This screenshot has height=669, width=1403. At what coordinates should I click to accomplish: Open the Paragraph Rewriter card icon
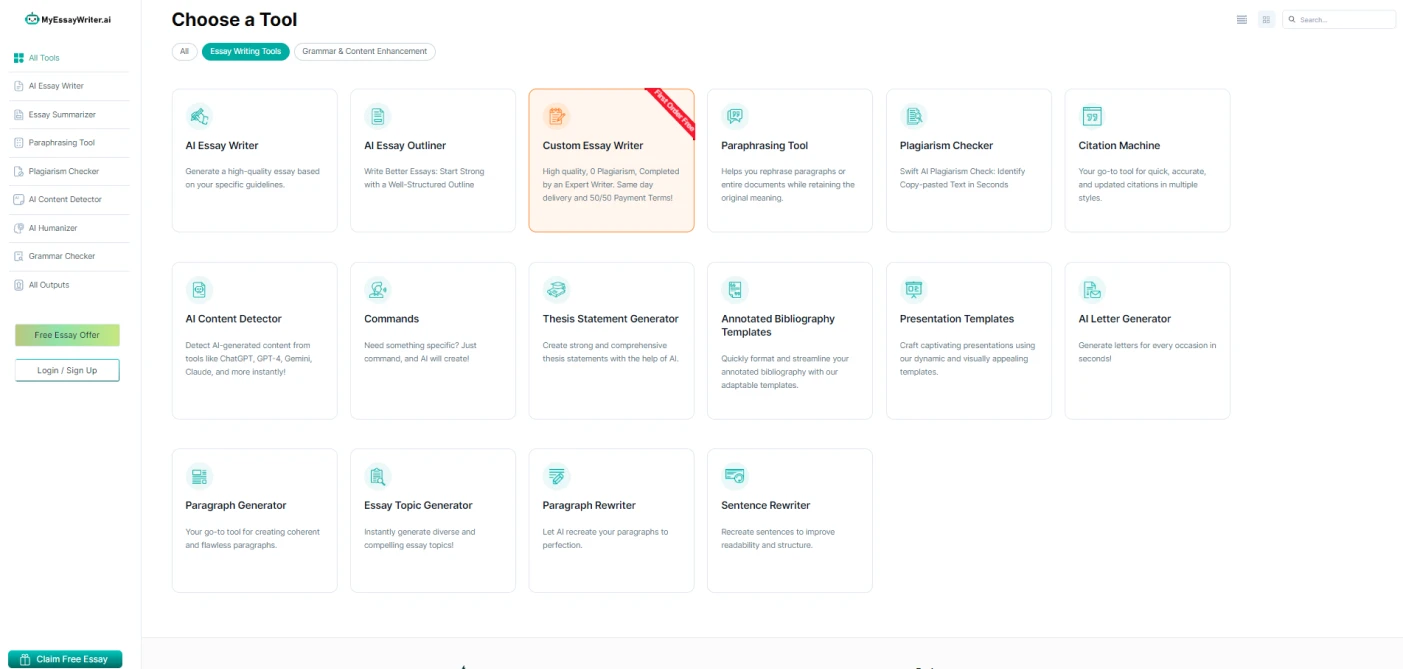click(556, 476)
